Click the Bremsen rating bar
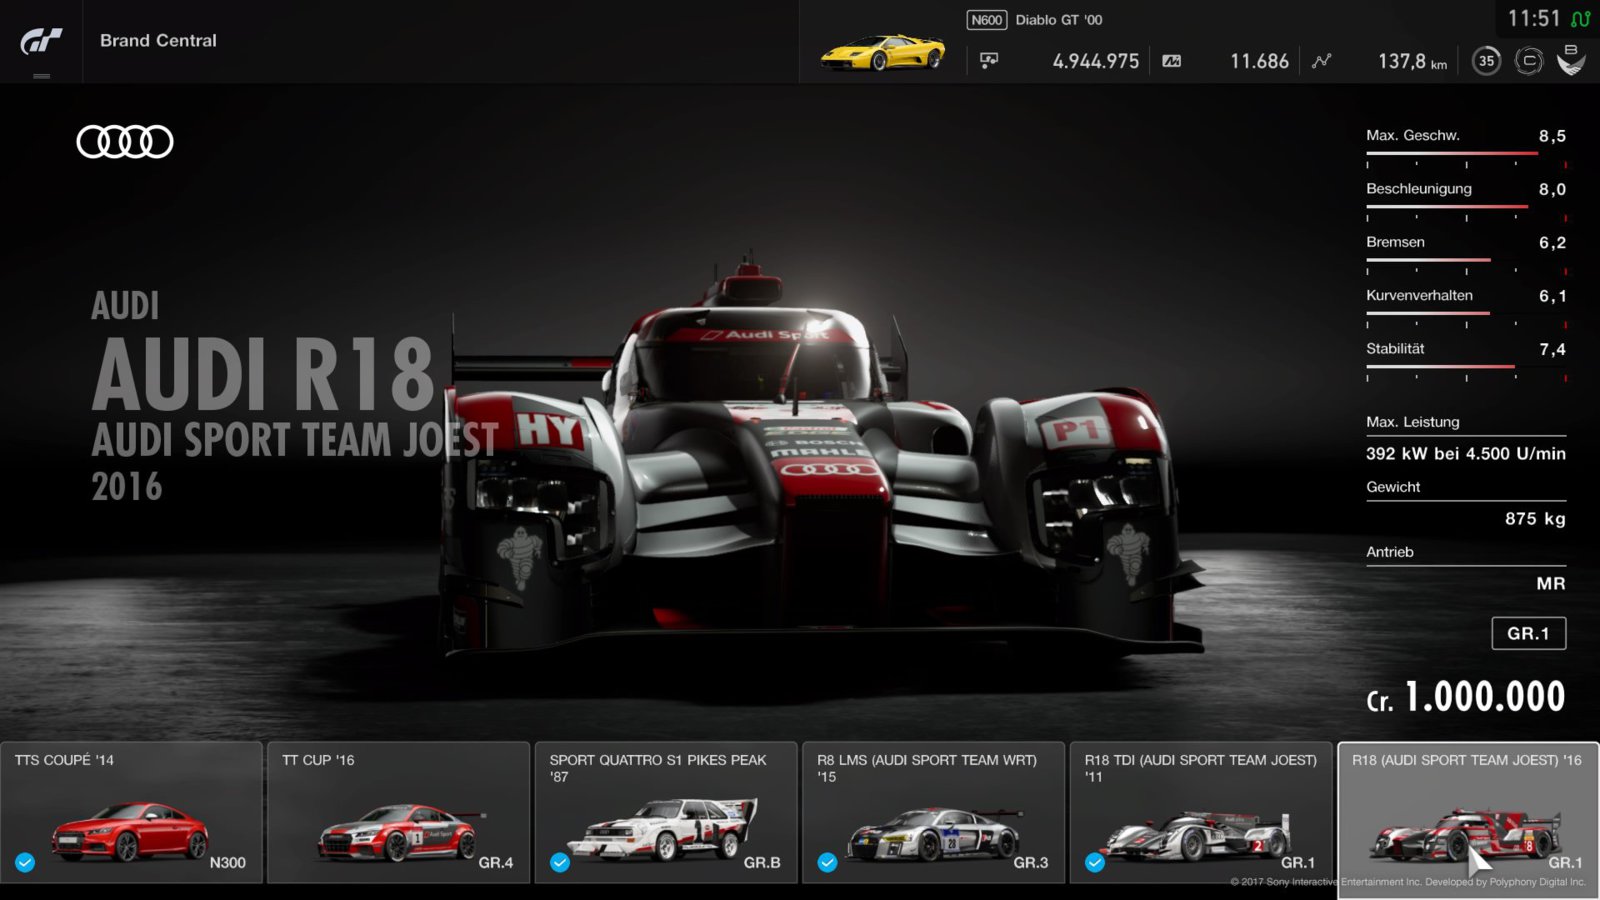 pyautogui.click(x=1466, y=260)
